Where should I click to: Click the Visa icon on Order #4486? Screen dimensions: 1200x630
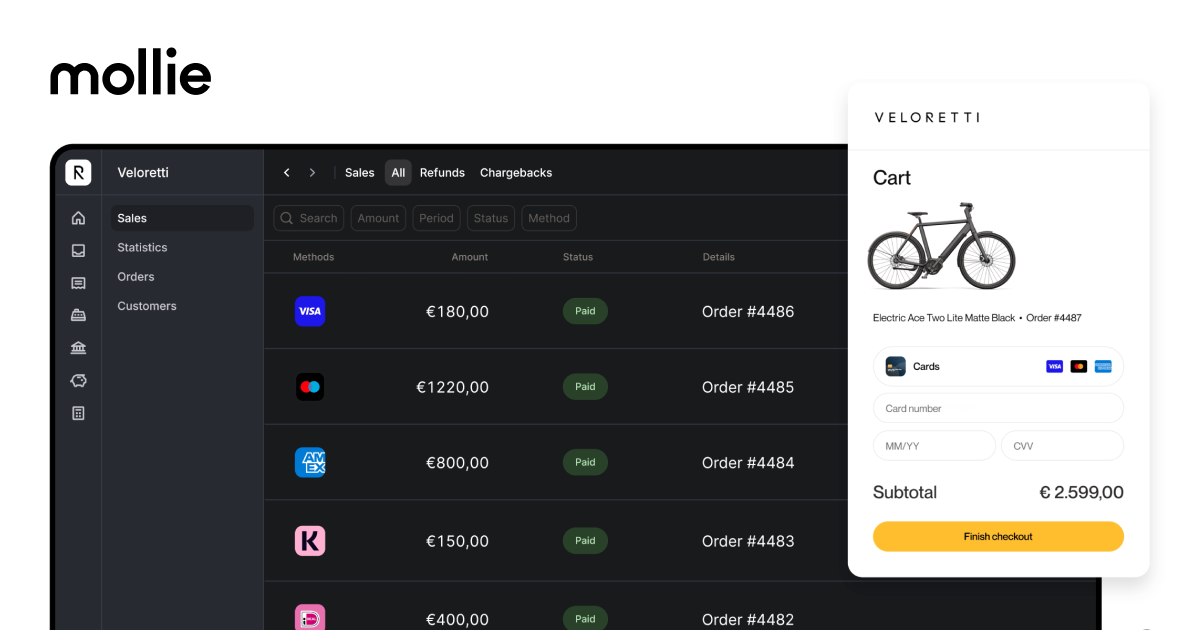tap(310, 311)
